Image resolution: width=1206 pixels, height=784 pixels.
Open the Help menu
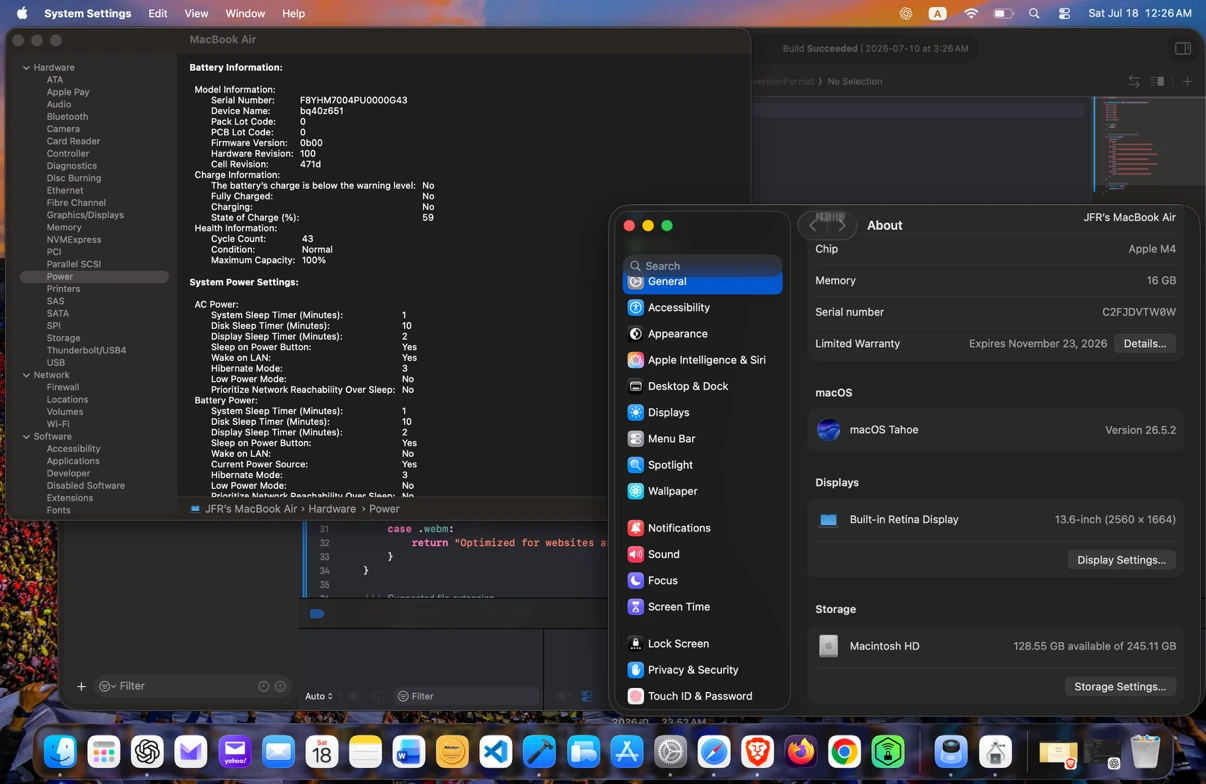tap(293, 13)
